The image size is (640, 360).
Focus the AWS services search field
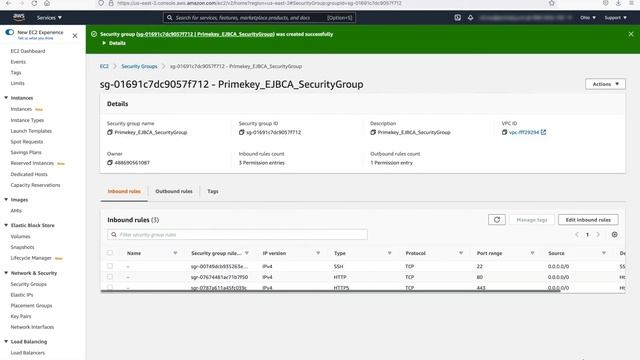pyautogui.click(x=259, y=18)
